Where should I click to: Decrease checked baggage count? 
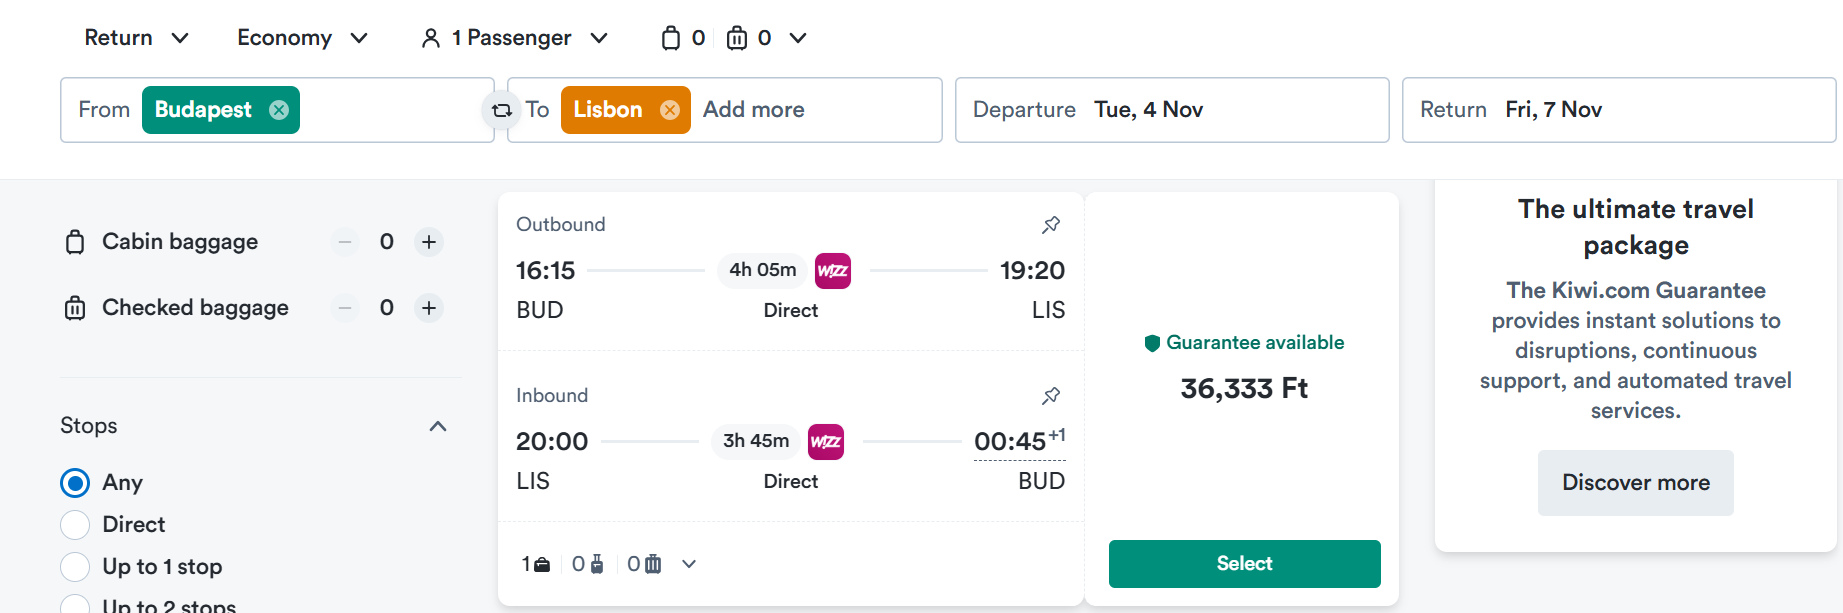345,308
